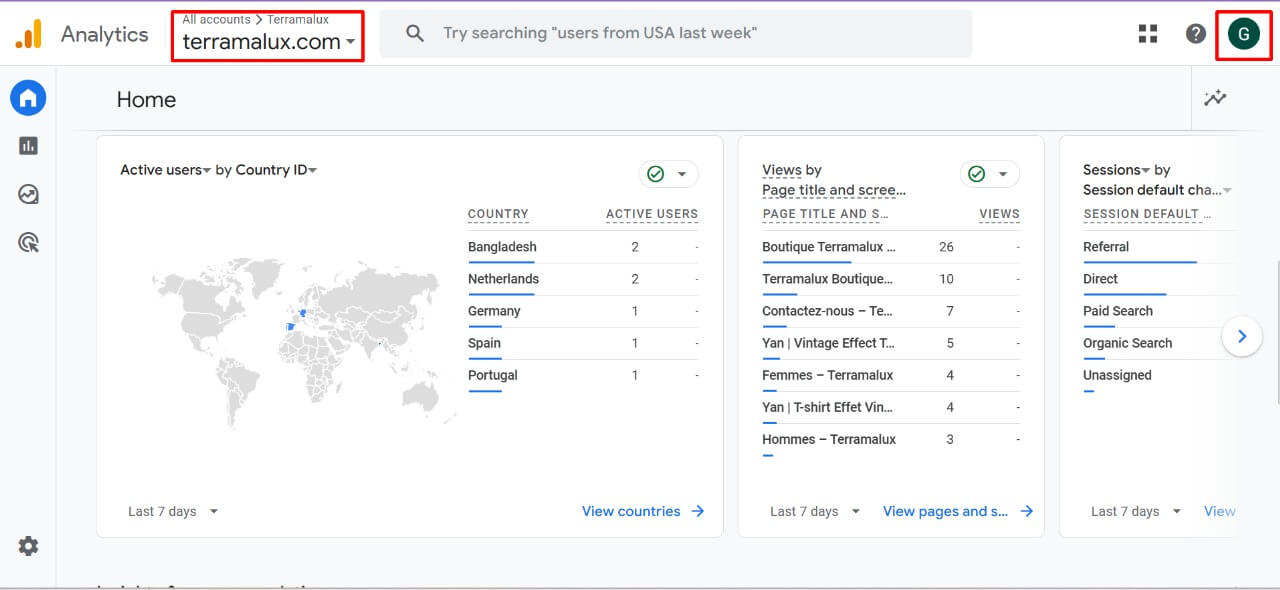Click the All accounts breadcrumb
Viewport: 1280px width, 590px height.
coord(216,19)
